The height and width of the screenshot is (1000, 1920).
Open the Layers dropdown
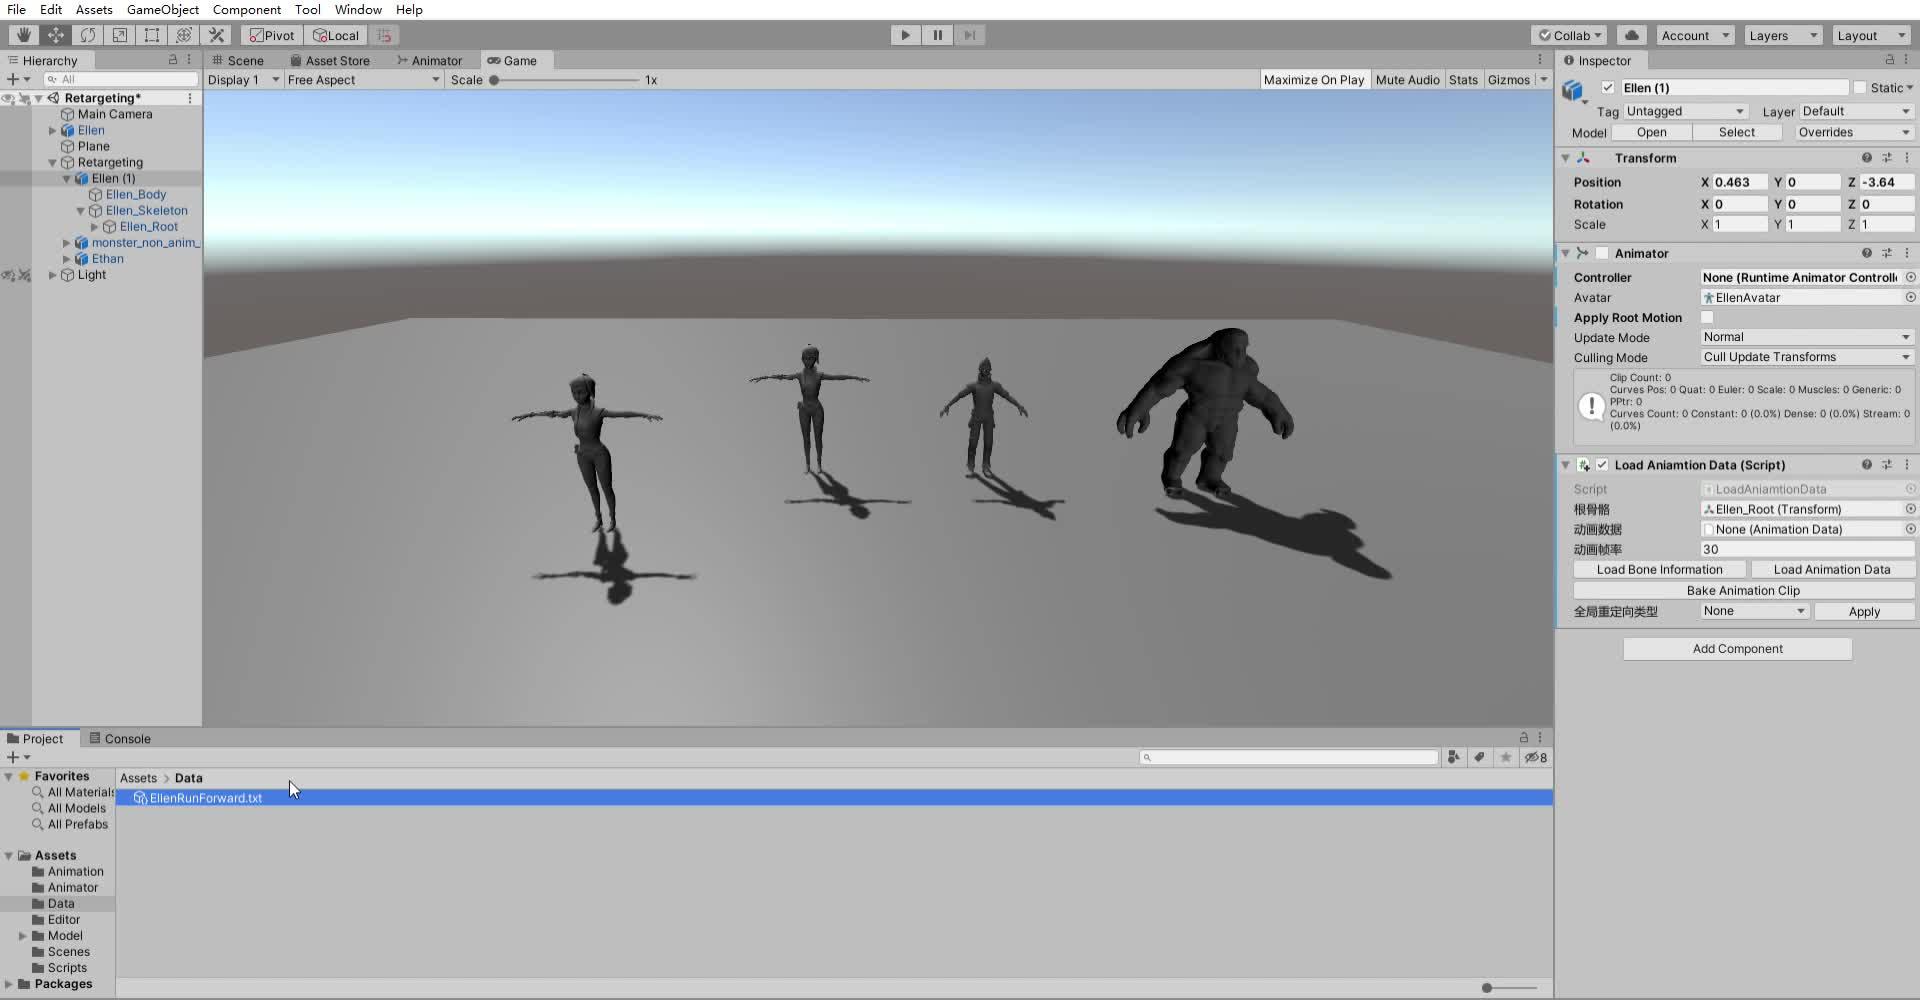point(1782,35)
